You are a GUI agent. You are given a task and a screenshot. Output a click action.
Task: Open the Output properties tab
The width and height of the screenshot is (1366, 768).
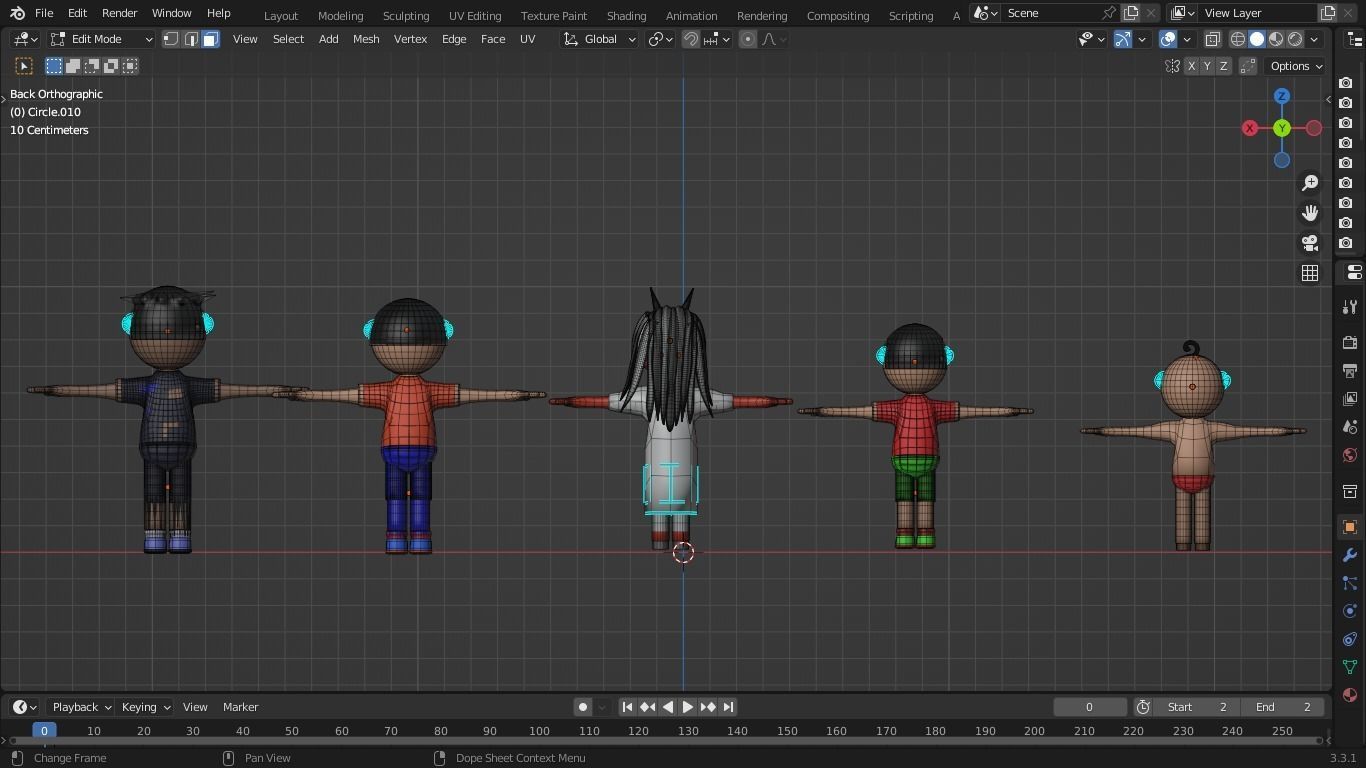1350,371
